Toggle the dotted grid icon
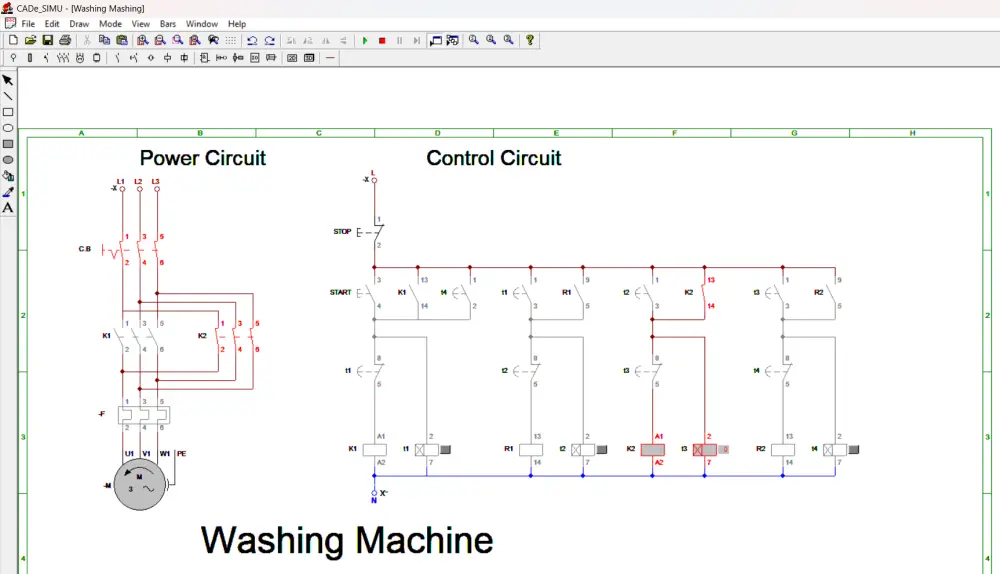Image resolution: width=1000 pixels, height=574 pixels. tap(230, 40)
